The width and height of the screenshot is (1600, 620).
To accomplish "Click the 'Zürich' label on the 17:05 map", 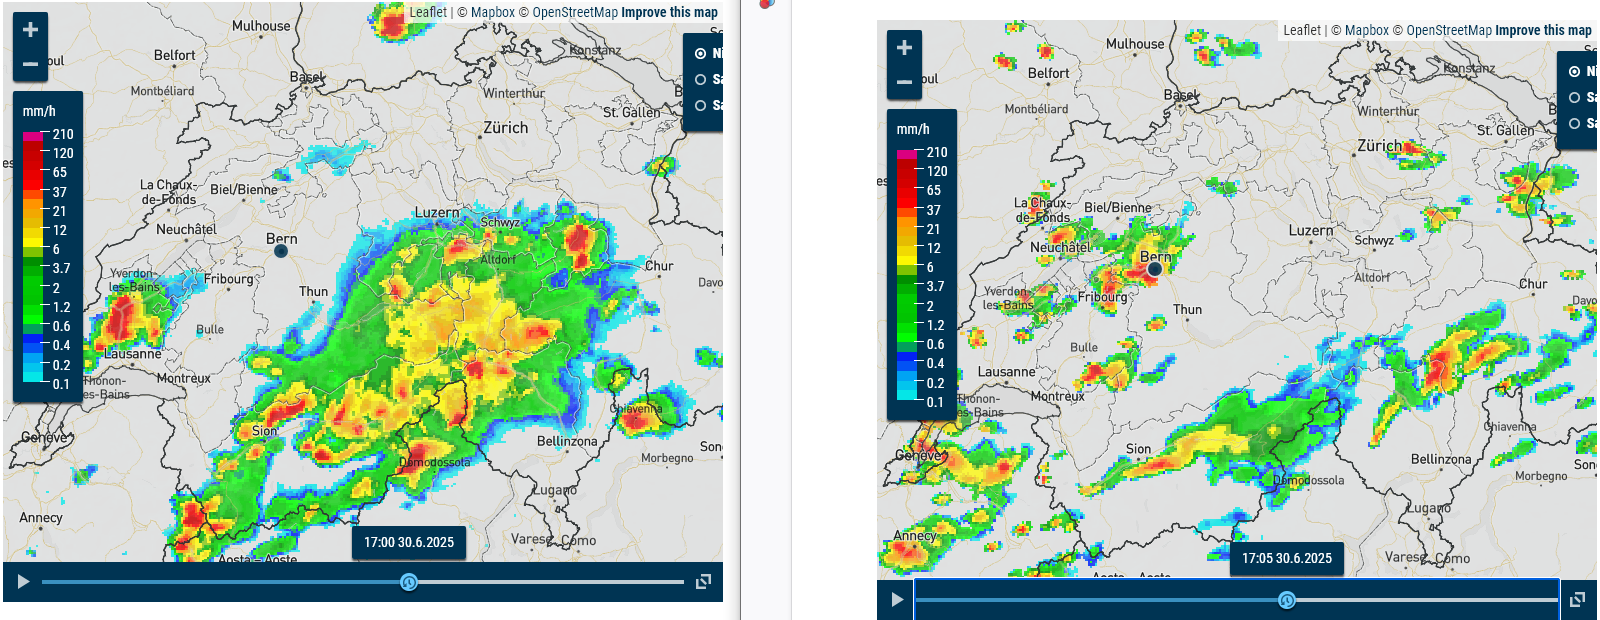I will coord(1380,146).
